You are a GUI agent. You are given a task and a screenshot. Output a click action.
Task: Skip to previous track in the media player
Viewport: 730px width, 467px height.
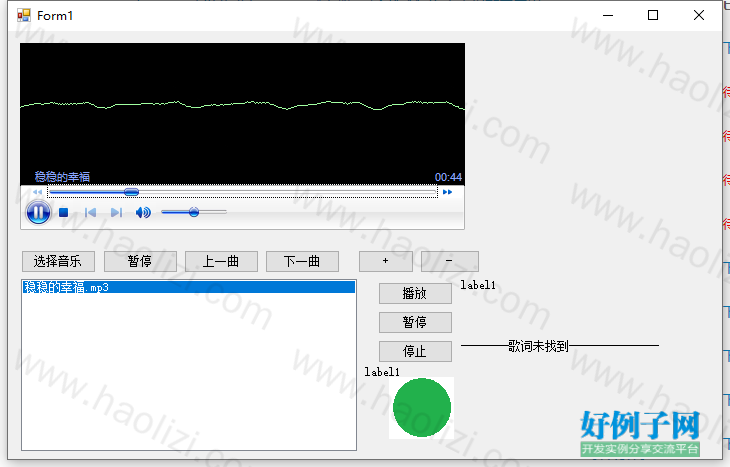point(90,213)
